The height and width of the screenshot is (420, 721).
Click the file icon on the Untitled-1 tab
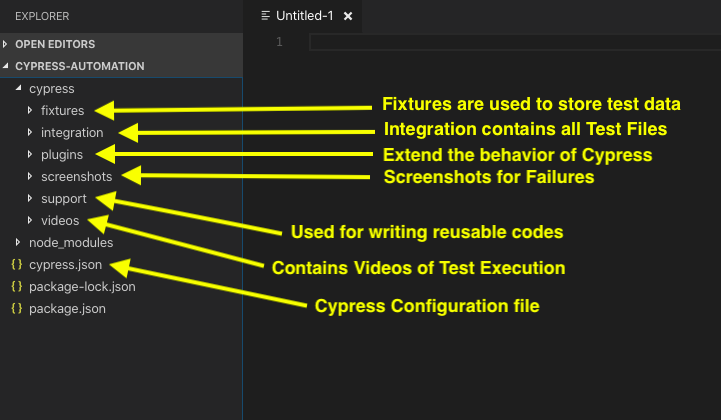[265, 16]
